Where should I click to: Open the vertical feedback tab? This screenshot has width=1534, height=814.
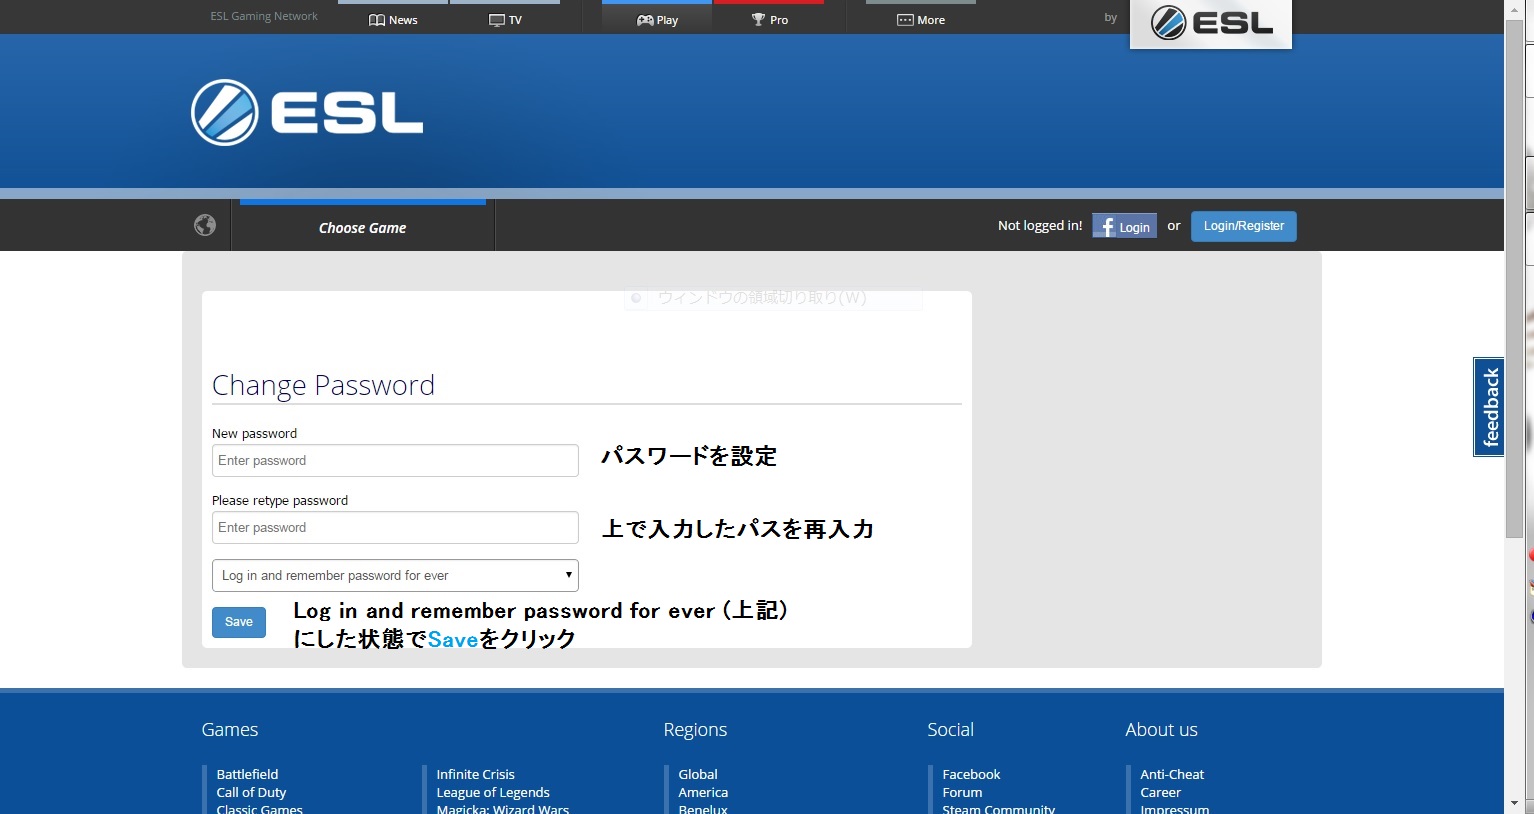click(x=1489, y=406)
